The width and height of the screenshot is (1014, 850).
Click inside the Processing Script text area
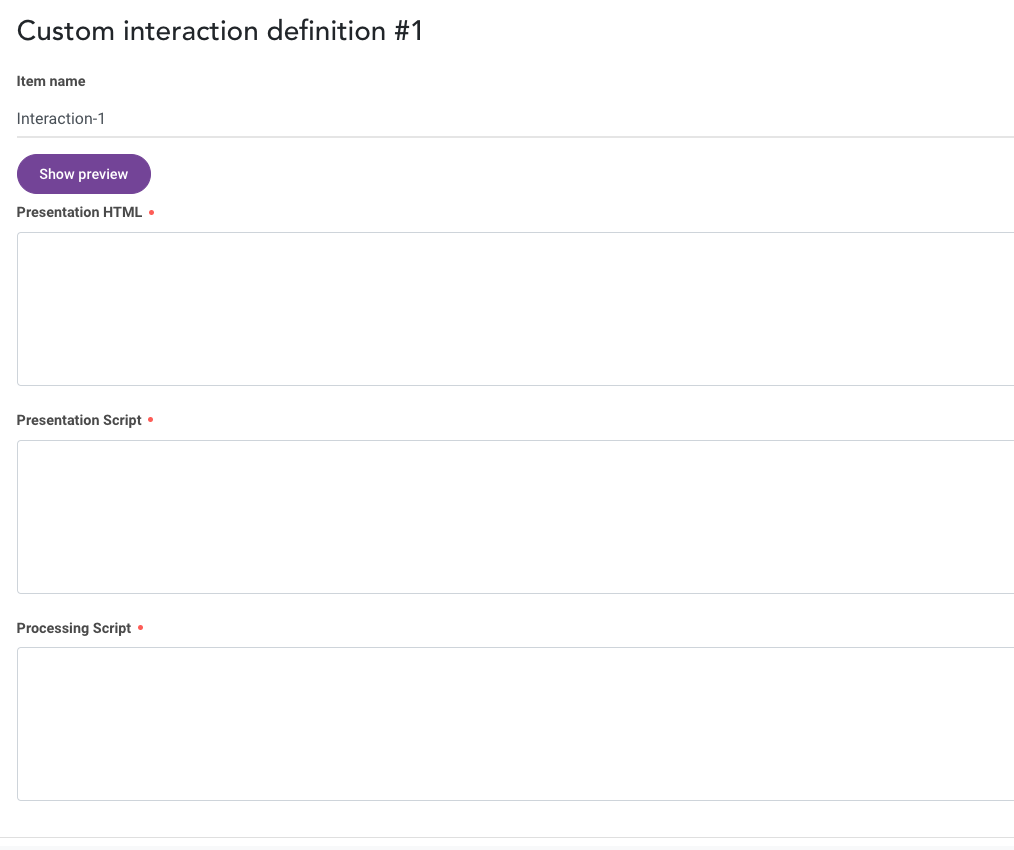515,724
